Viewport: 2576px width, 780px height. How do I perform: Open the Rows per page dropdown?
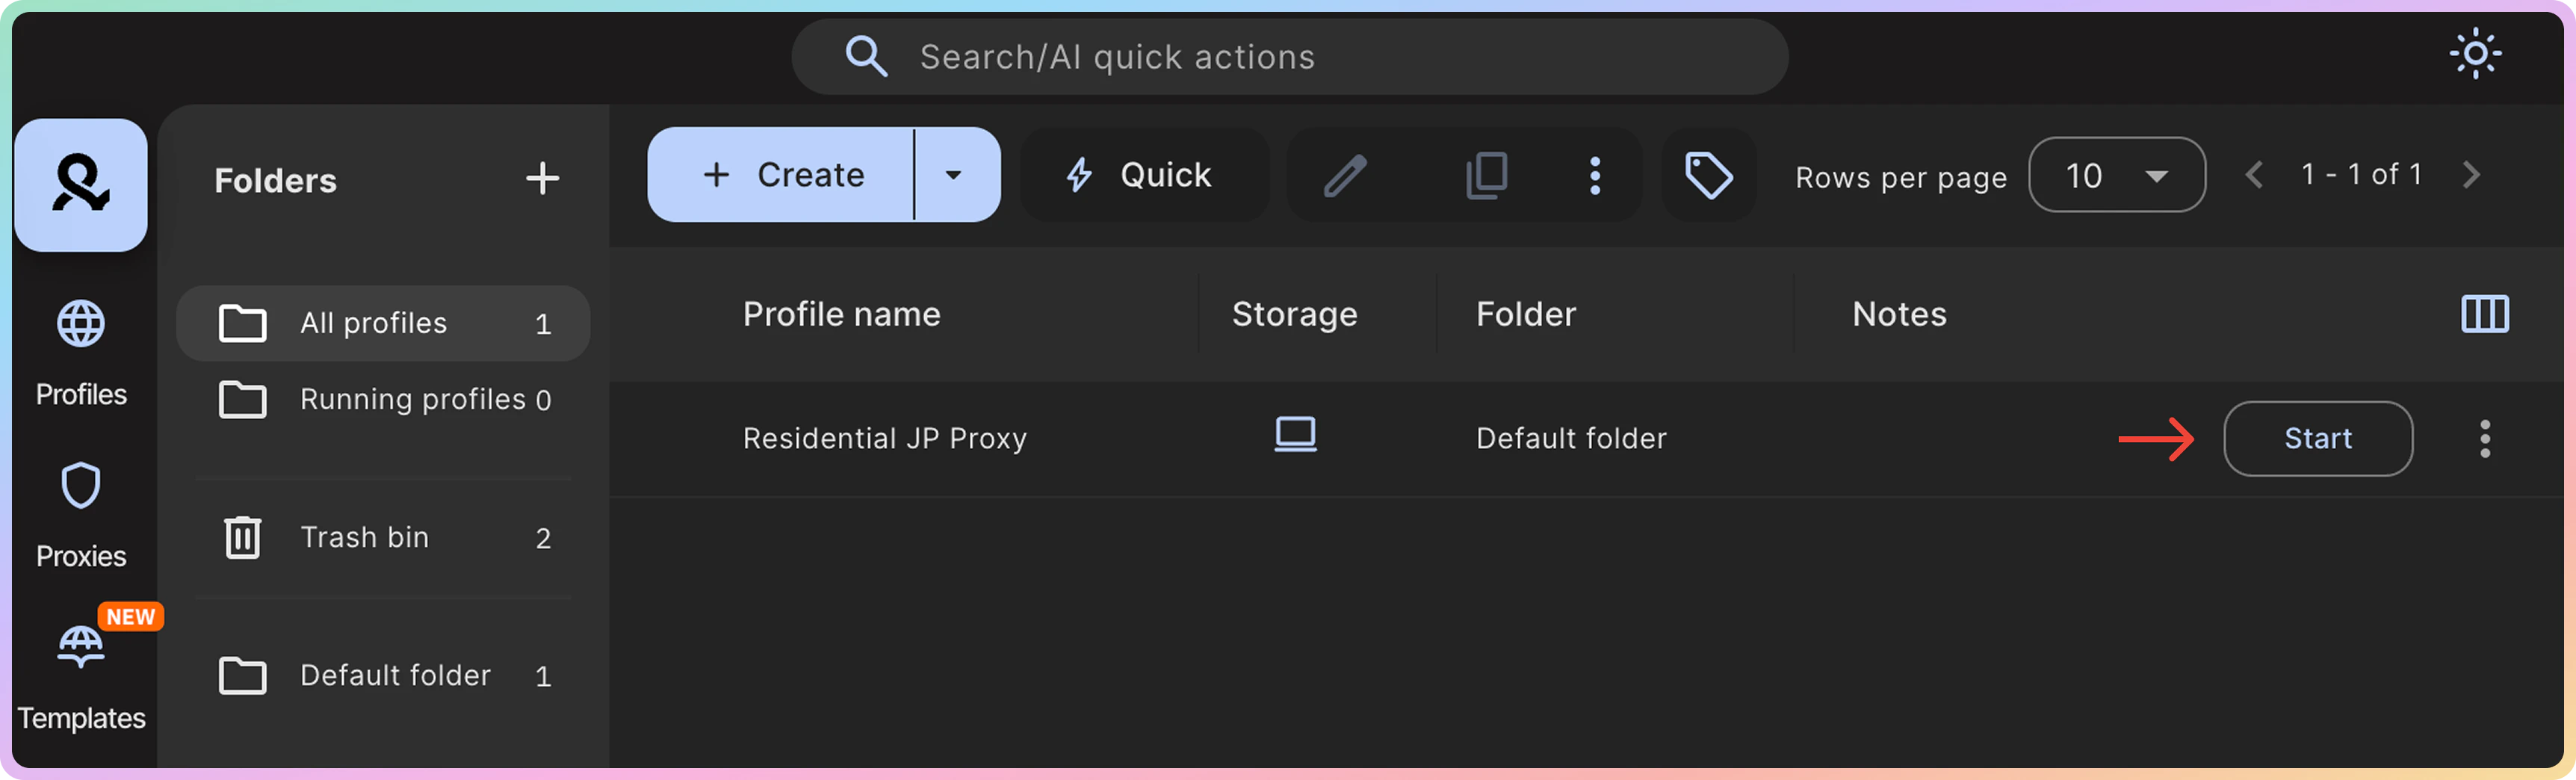2116,175
